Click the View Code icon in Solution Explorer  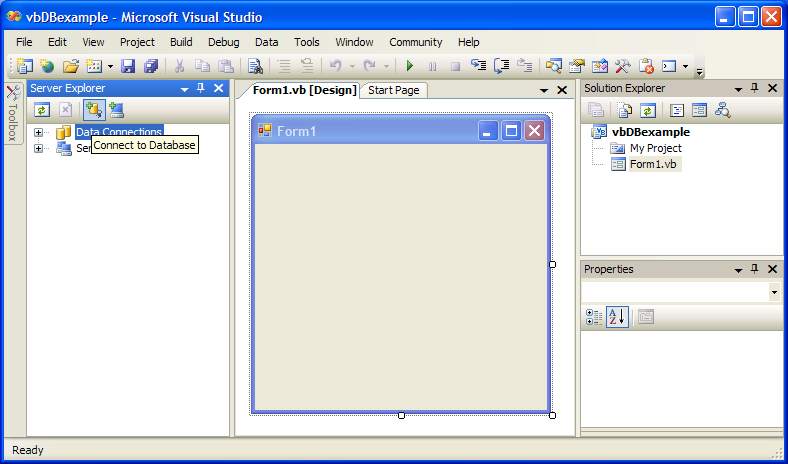pos(677,110)
